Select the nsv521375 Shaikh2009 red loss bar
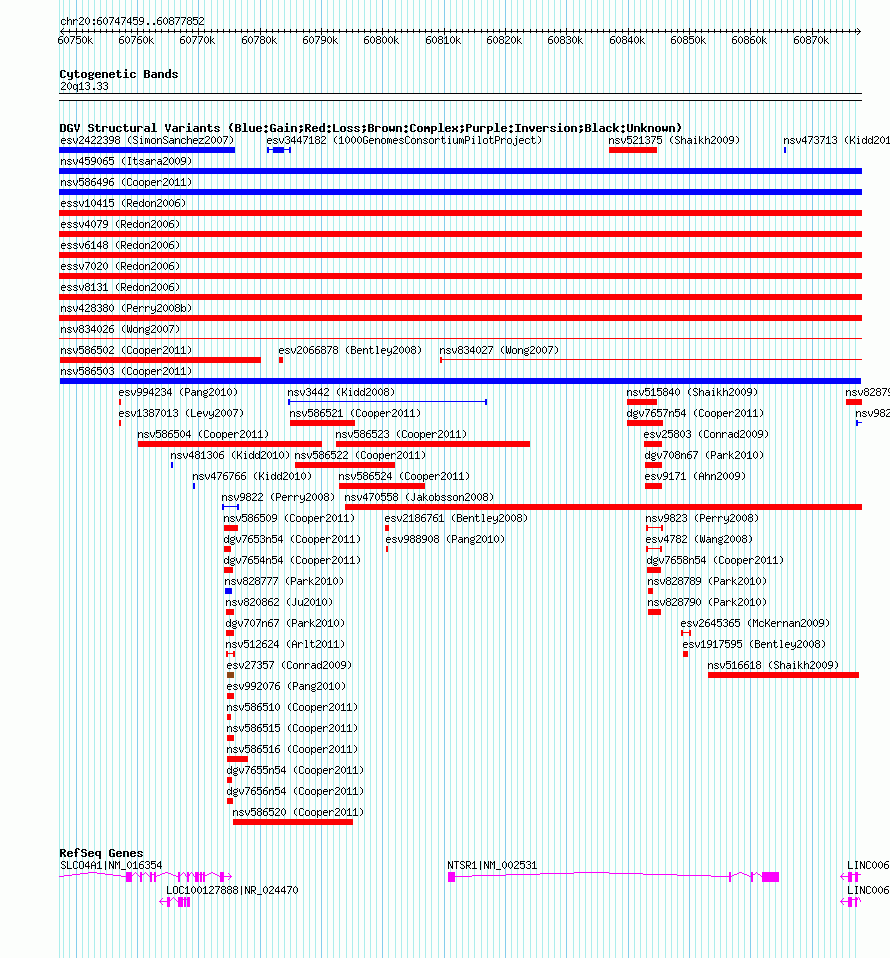Viewport: 890px width, 958px height. [x=633, y=150]
